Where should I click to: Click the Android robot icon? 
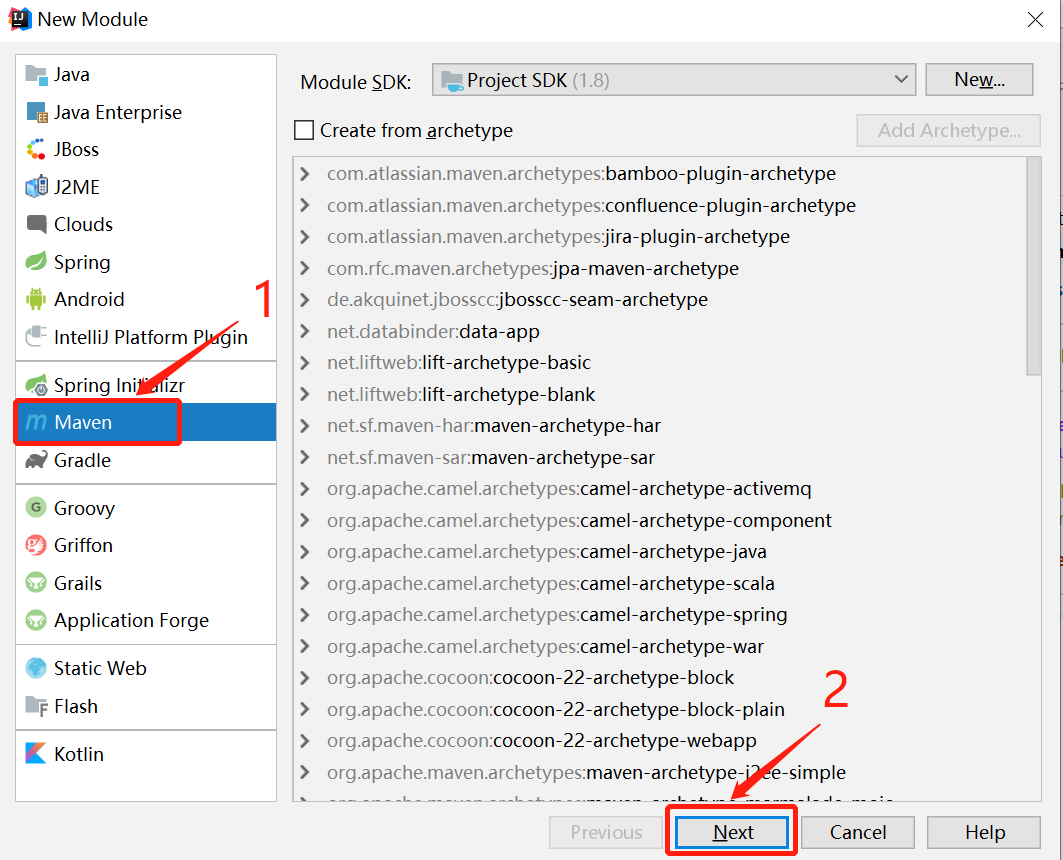point(36,299)
